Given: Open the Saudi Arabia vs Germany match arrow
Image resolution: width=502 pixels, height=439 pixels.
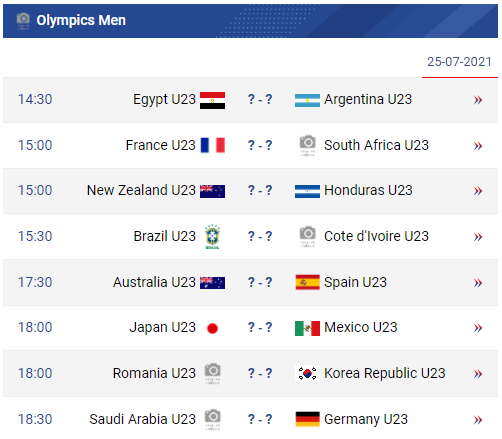Looking at the screenshot, I should click(x=478, y=419).
